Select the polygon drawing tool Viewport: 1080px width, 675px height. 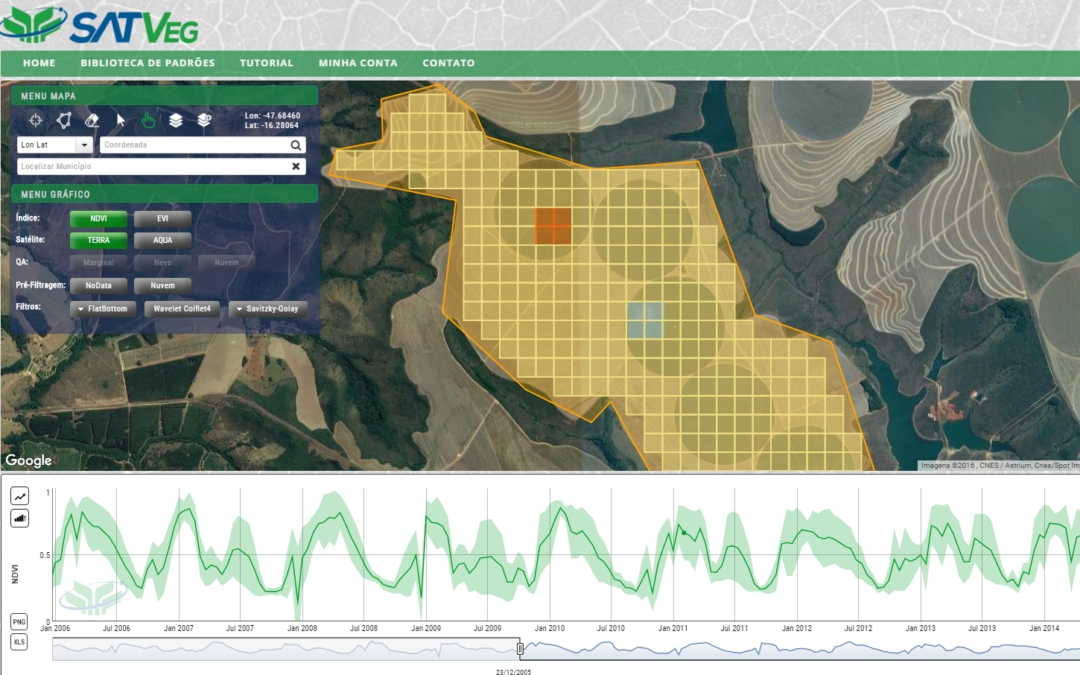point(64,120)
